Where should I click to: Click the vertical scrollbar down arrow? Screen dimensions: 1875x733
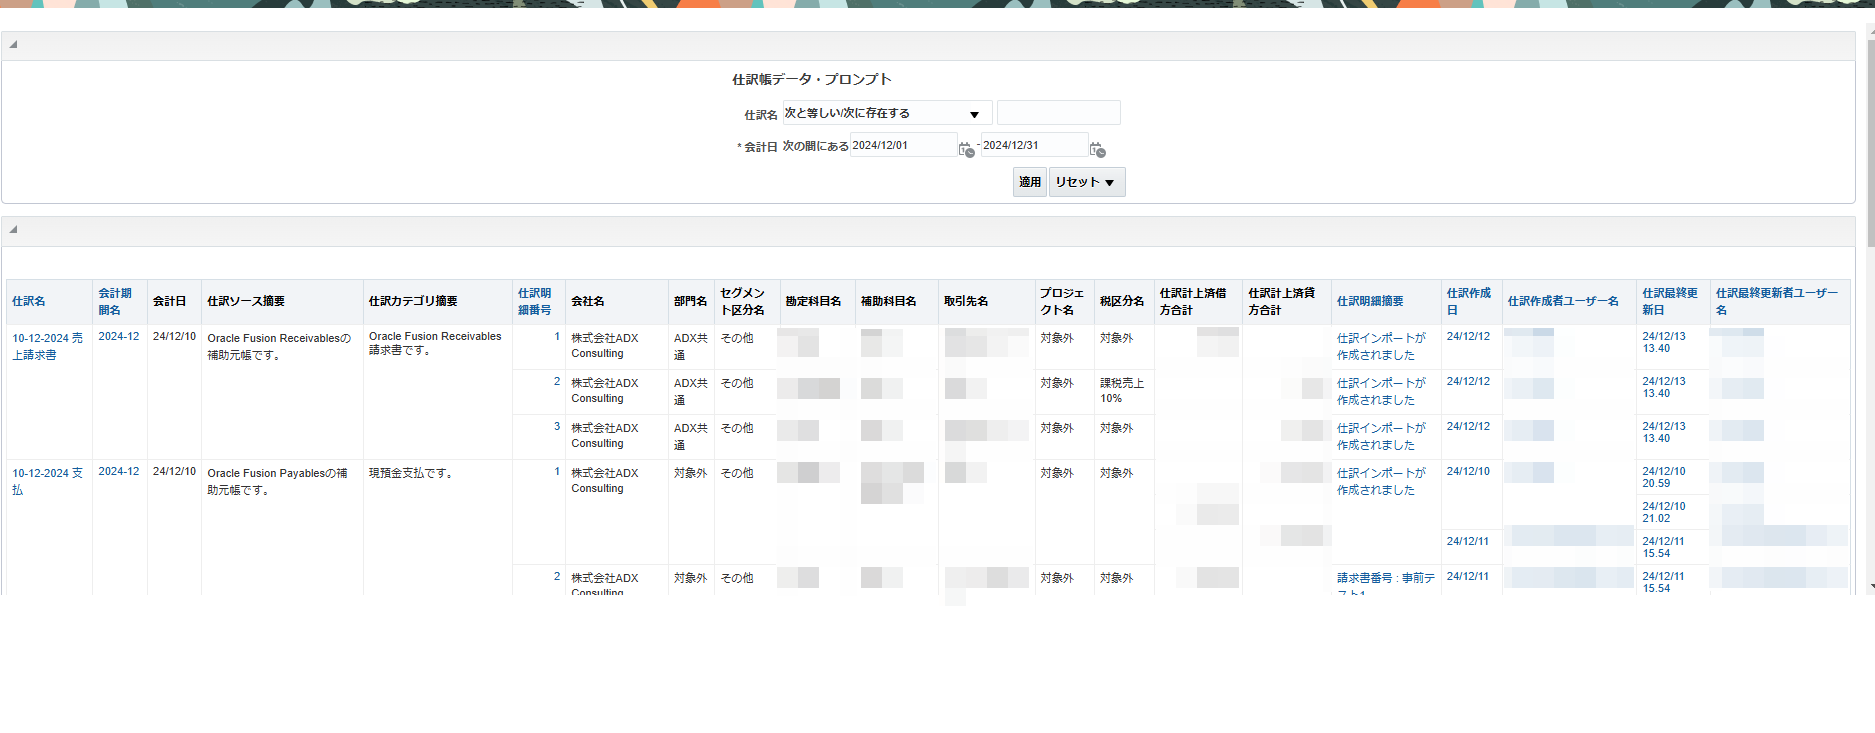pos(1870,587)
